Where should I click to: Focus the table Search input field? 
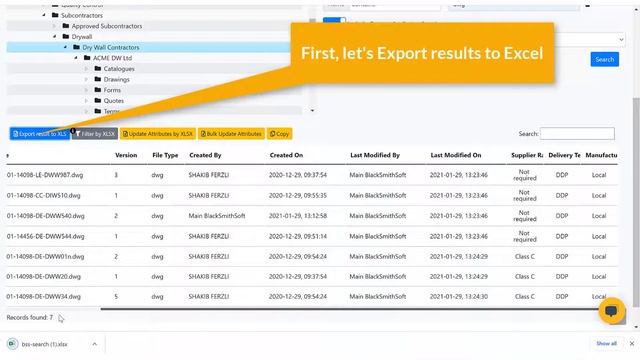pyautogui.click(x=577, y=133)
